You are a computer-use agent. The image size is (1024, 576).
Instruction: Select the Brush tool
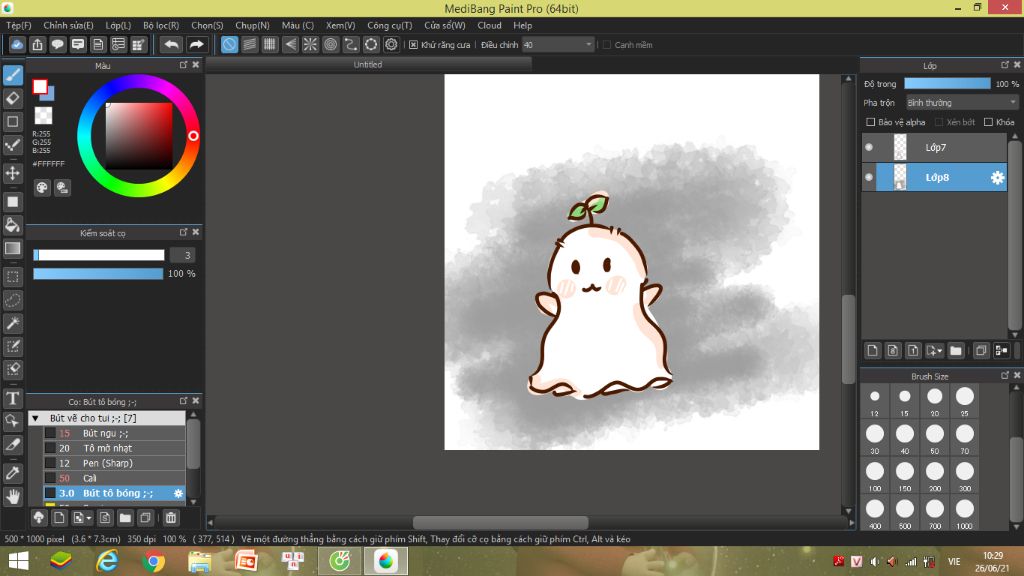tap(12, 75)
